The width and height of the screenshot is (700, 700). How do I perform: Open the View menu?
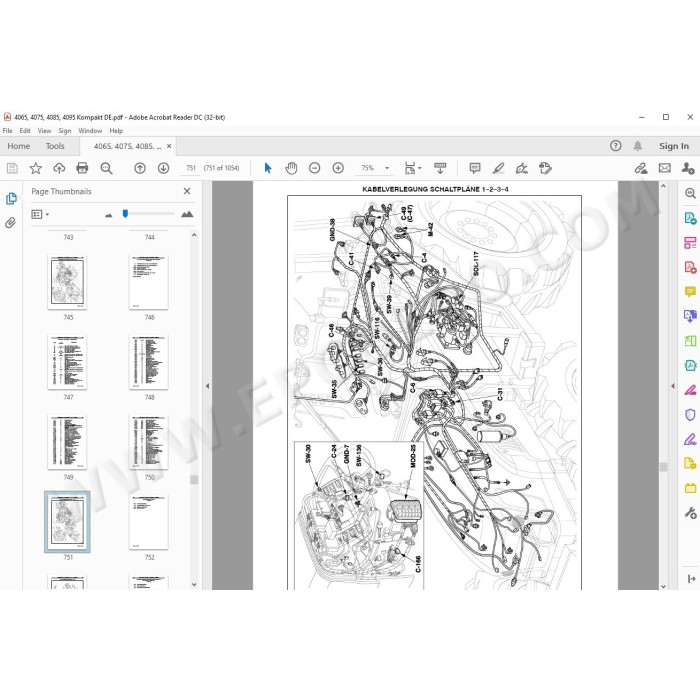click(x=44, y=131)
